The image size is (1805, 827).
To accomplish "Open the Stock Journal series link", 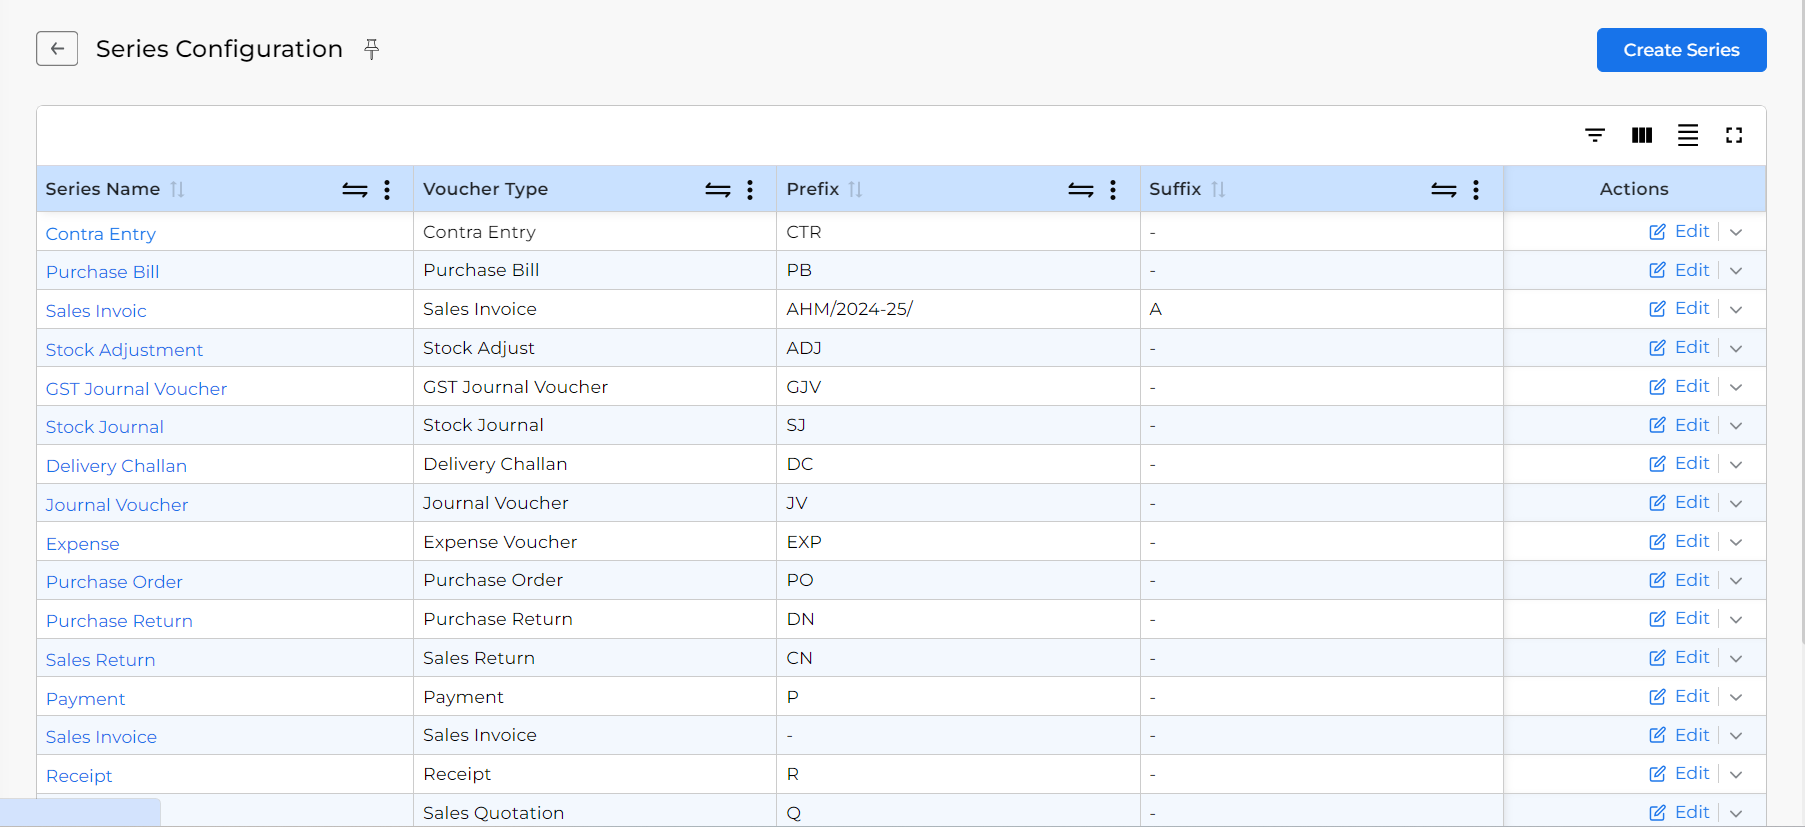I will [105, 427].
